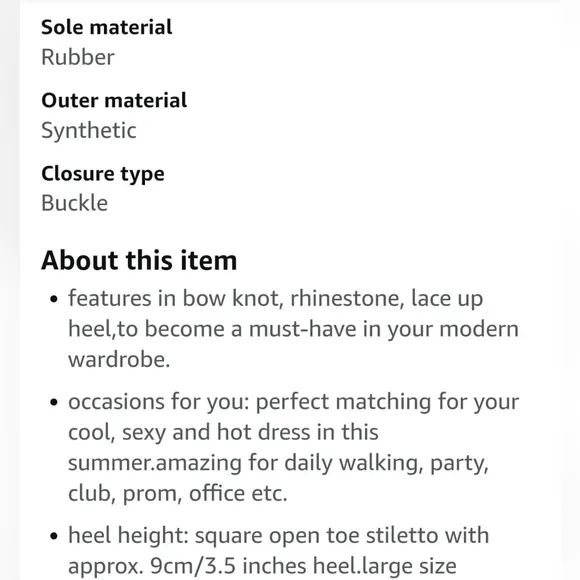Click the word wardrobe in first bullet
Screen dimensions: 580x580
(119, 360)
